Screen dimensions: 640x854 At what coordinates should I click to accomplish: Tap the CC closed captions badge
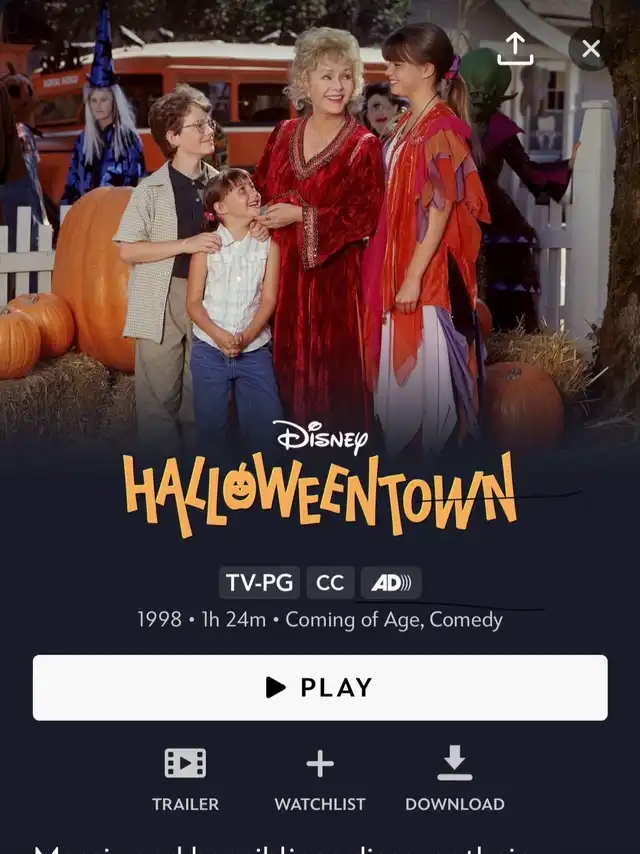pos(330,583)
